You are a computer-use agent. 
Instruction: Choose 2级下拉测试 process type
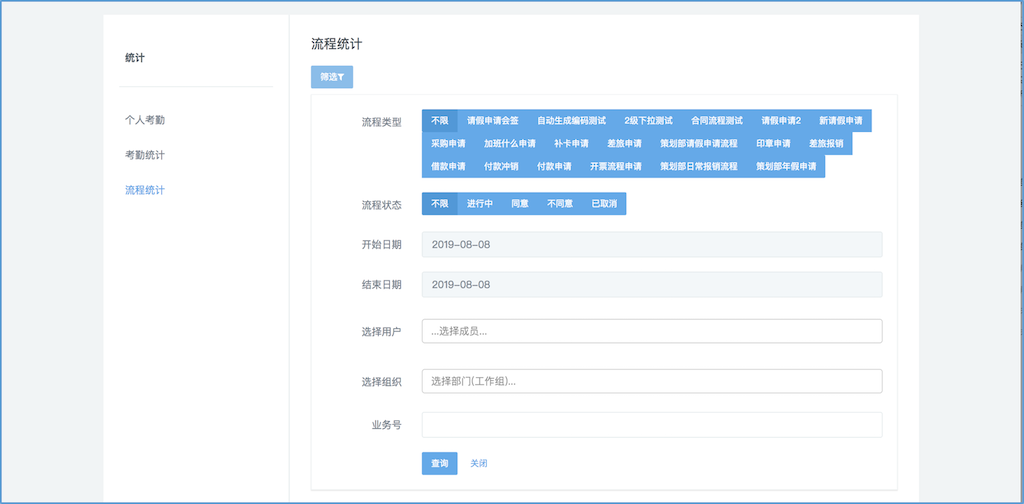648,121
